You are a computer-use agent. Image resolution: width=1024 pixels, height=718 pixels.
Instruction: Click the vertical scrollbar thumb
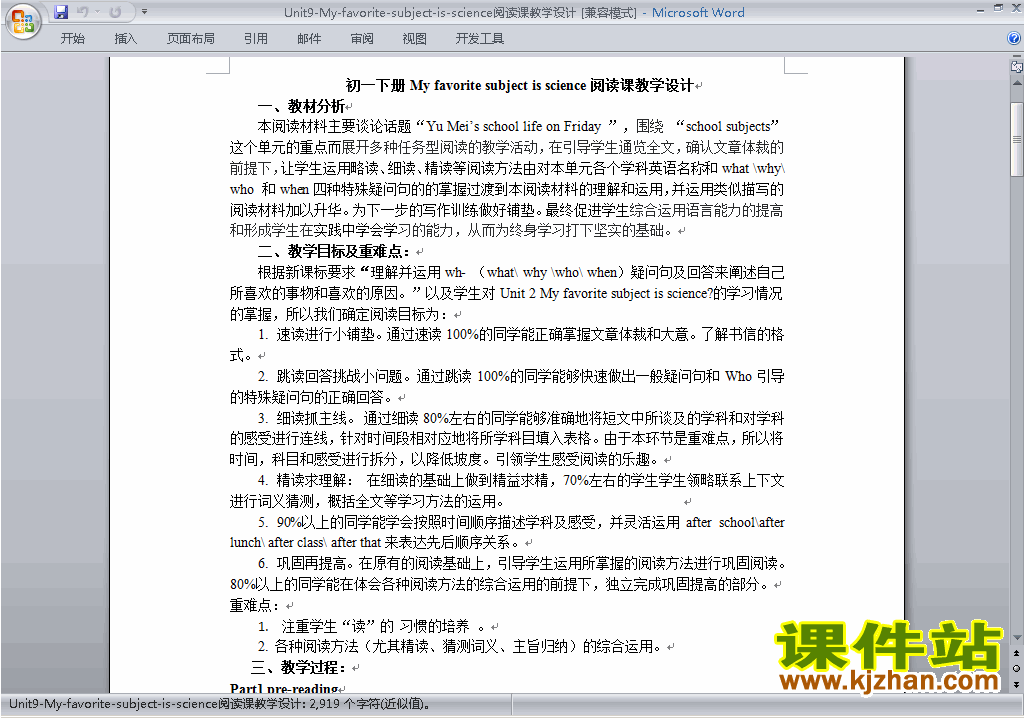click(x=1016, y=139)
